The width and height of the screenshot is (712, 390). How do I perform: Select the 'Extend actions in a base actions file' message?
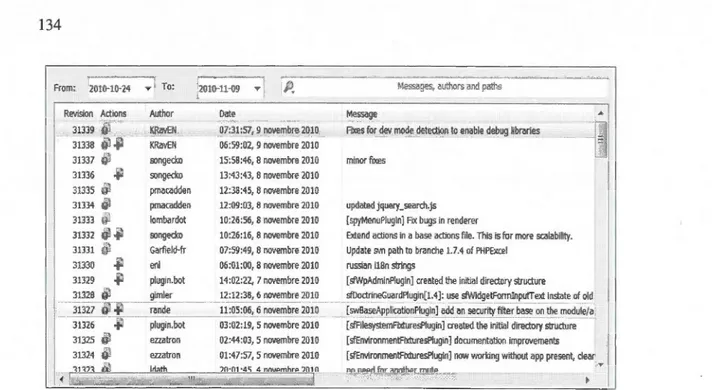pos(459,236)
